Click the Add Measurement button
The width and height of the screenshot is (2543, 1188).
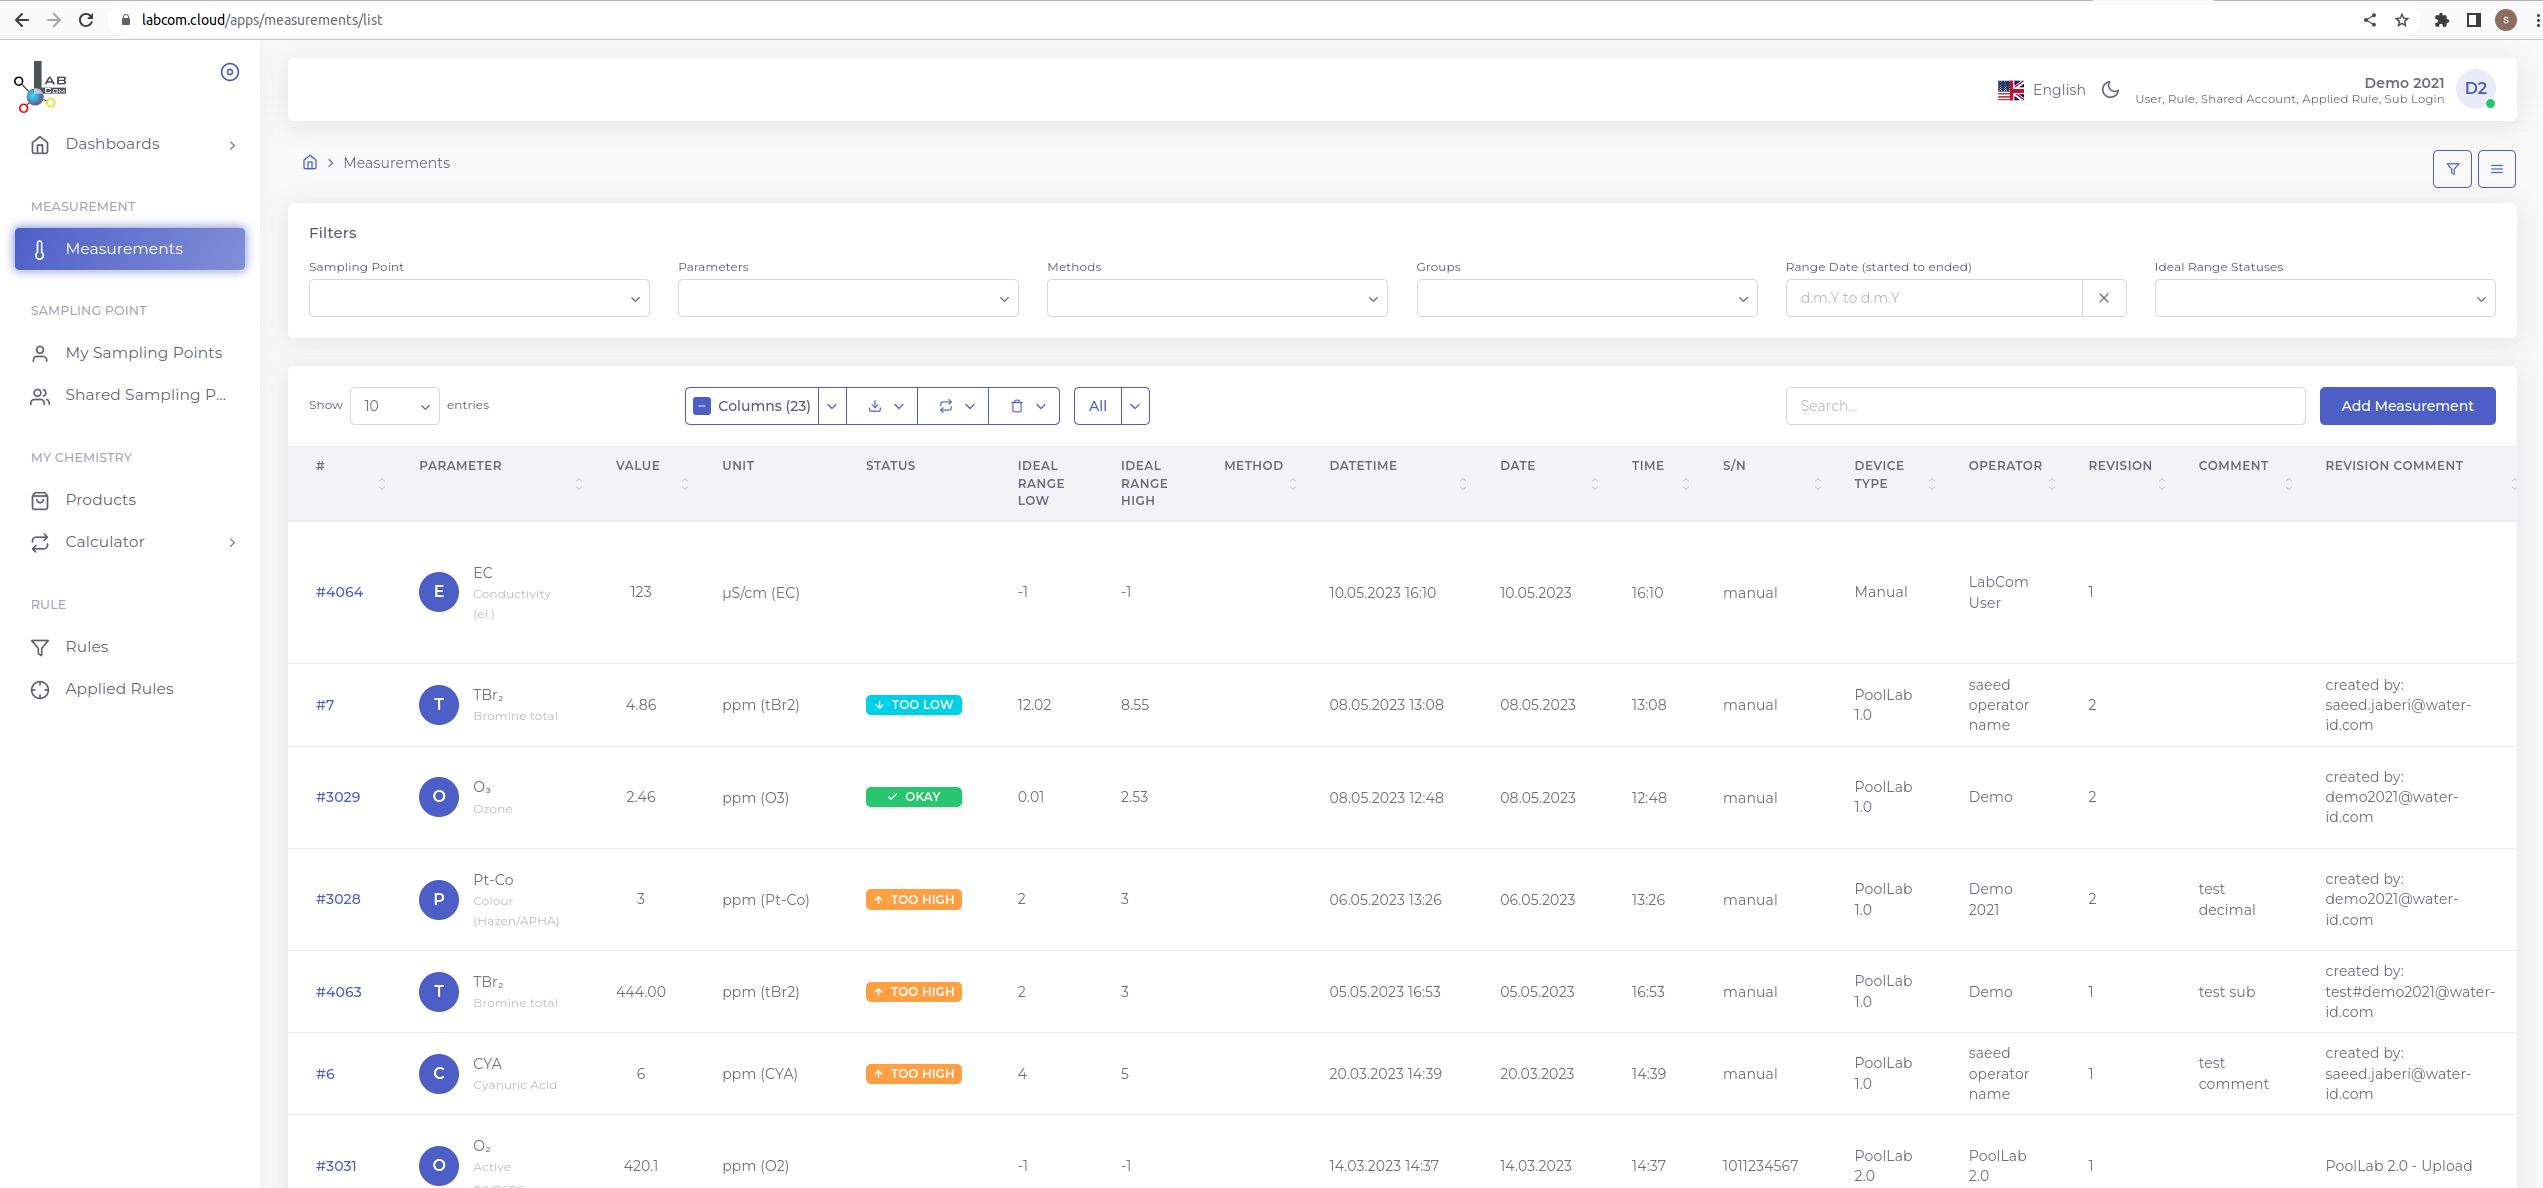(x=2407, y=406)
